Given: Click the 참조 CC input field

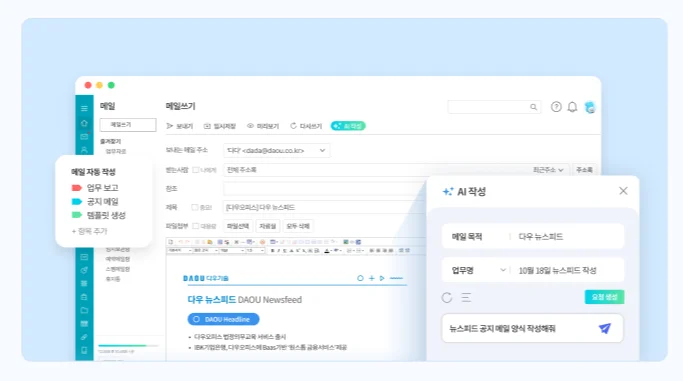Looking at the screenshot, I should (325, 189).
